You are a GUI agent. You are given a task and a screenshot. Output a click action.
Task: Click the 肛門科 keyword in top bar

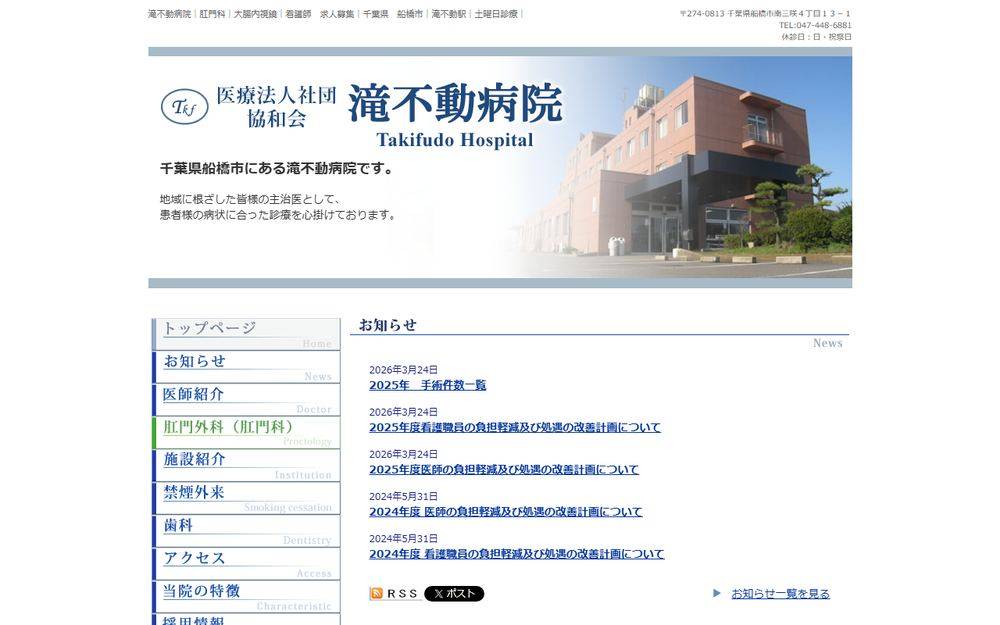[x=212, y=14]
